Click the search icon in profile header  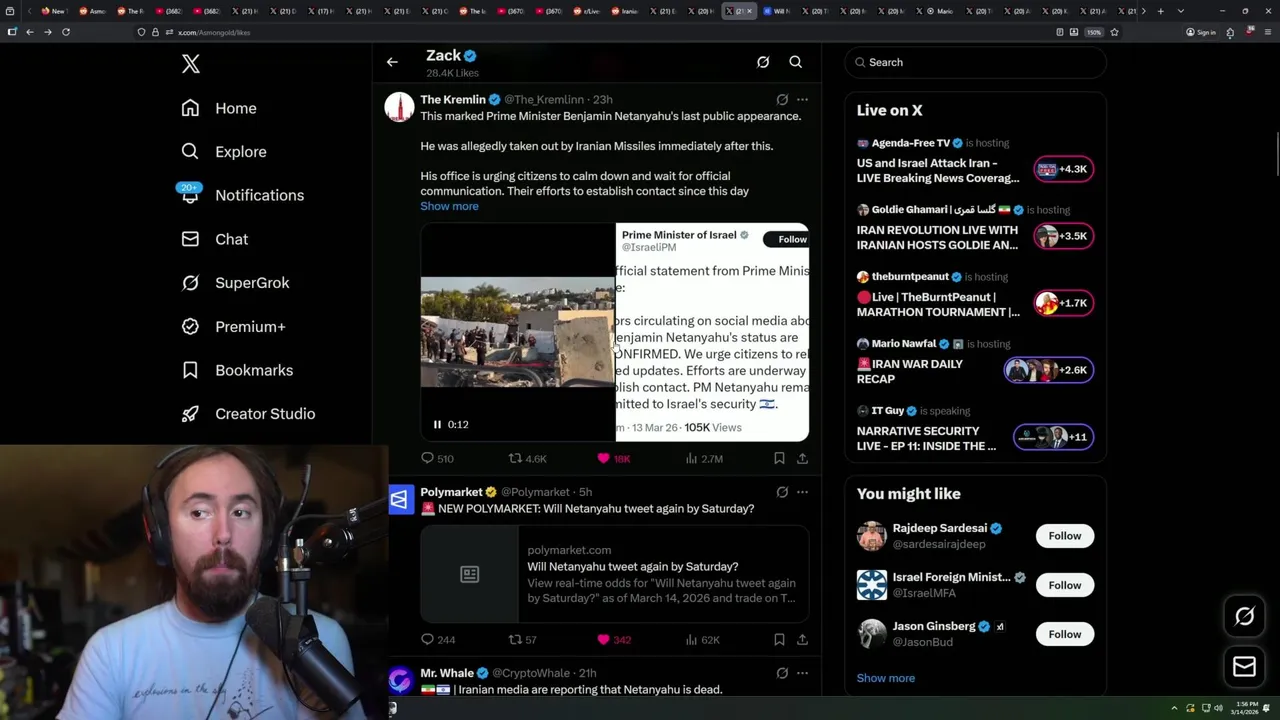(x=796, y=62)
